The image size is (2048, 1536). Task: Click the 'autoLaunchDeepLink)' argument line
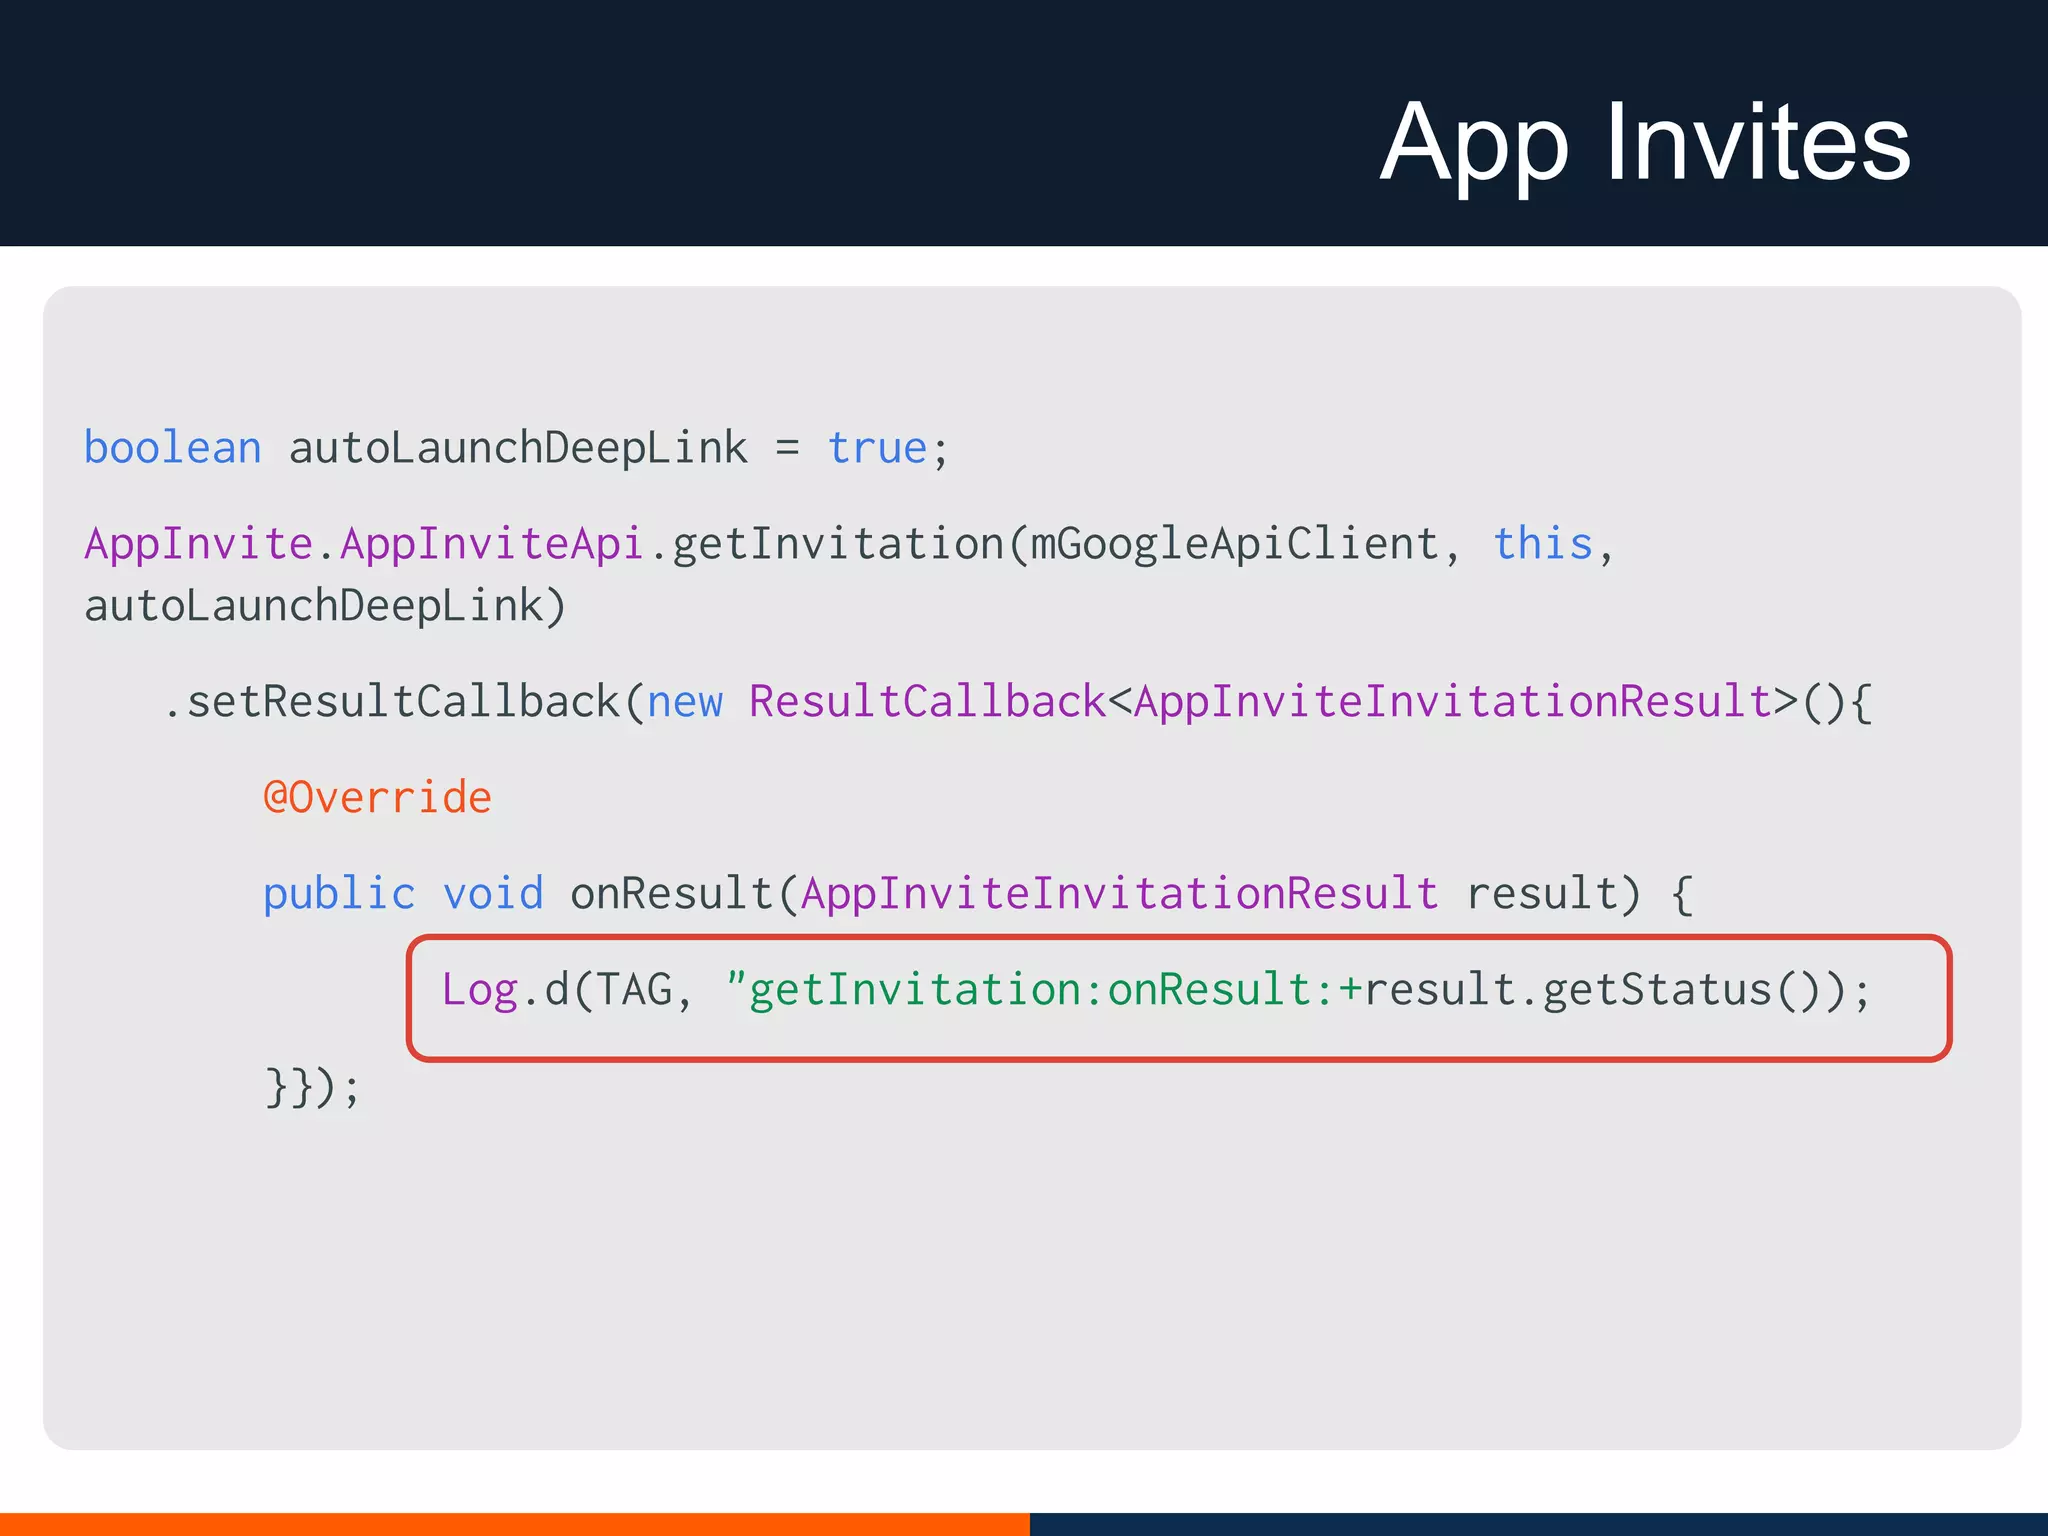(326, 606)
